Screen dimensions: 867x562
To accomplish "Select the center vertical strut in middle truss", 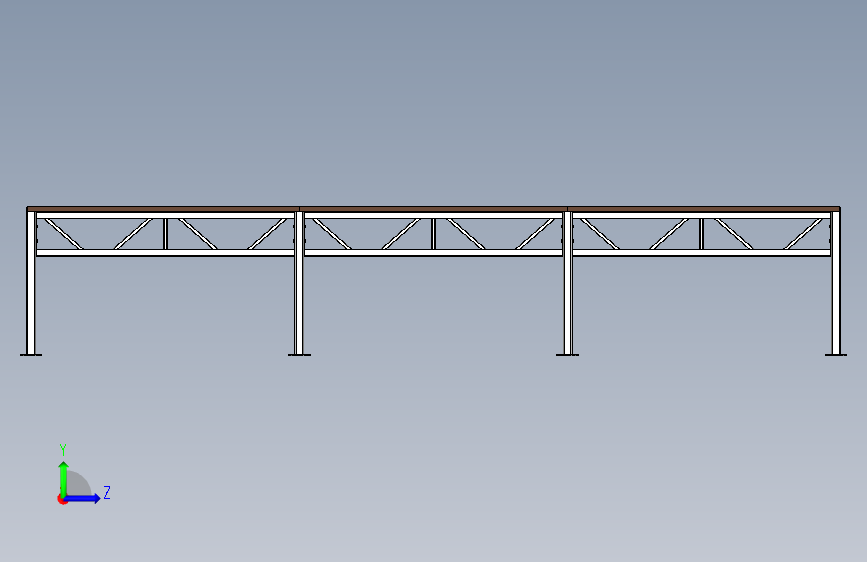I will click(434, 234).
